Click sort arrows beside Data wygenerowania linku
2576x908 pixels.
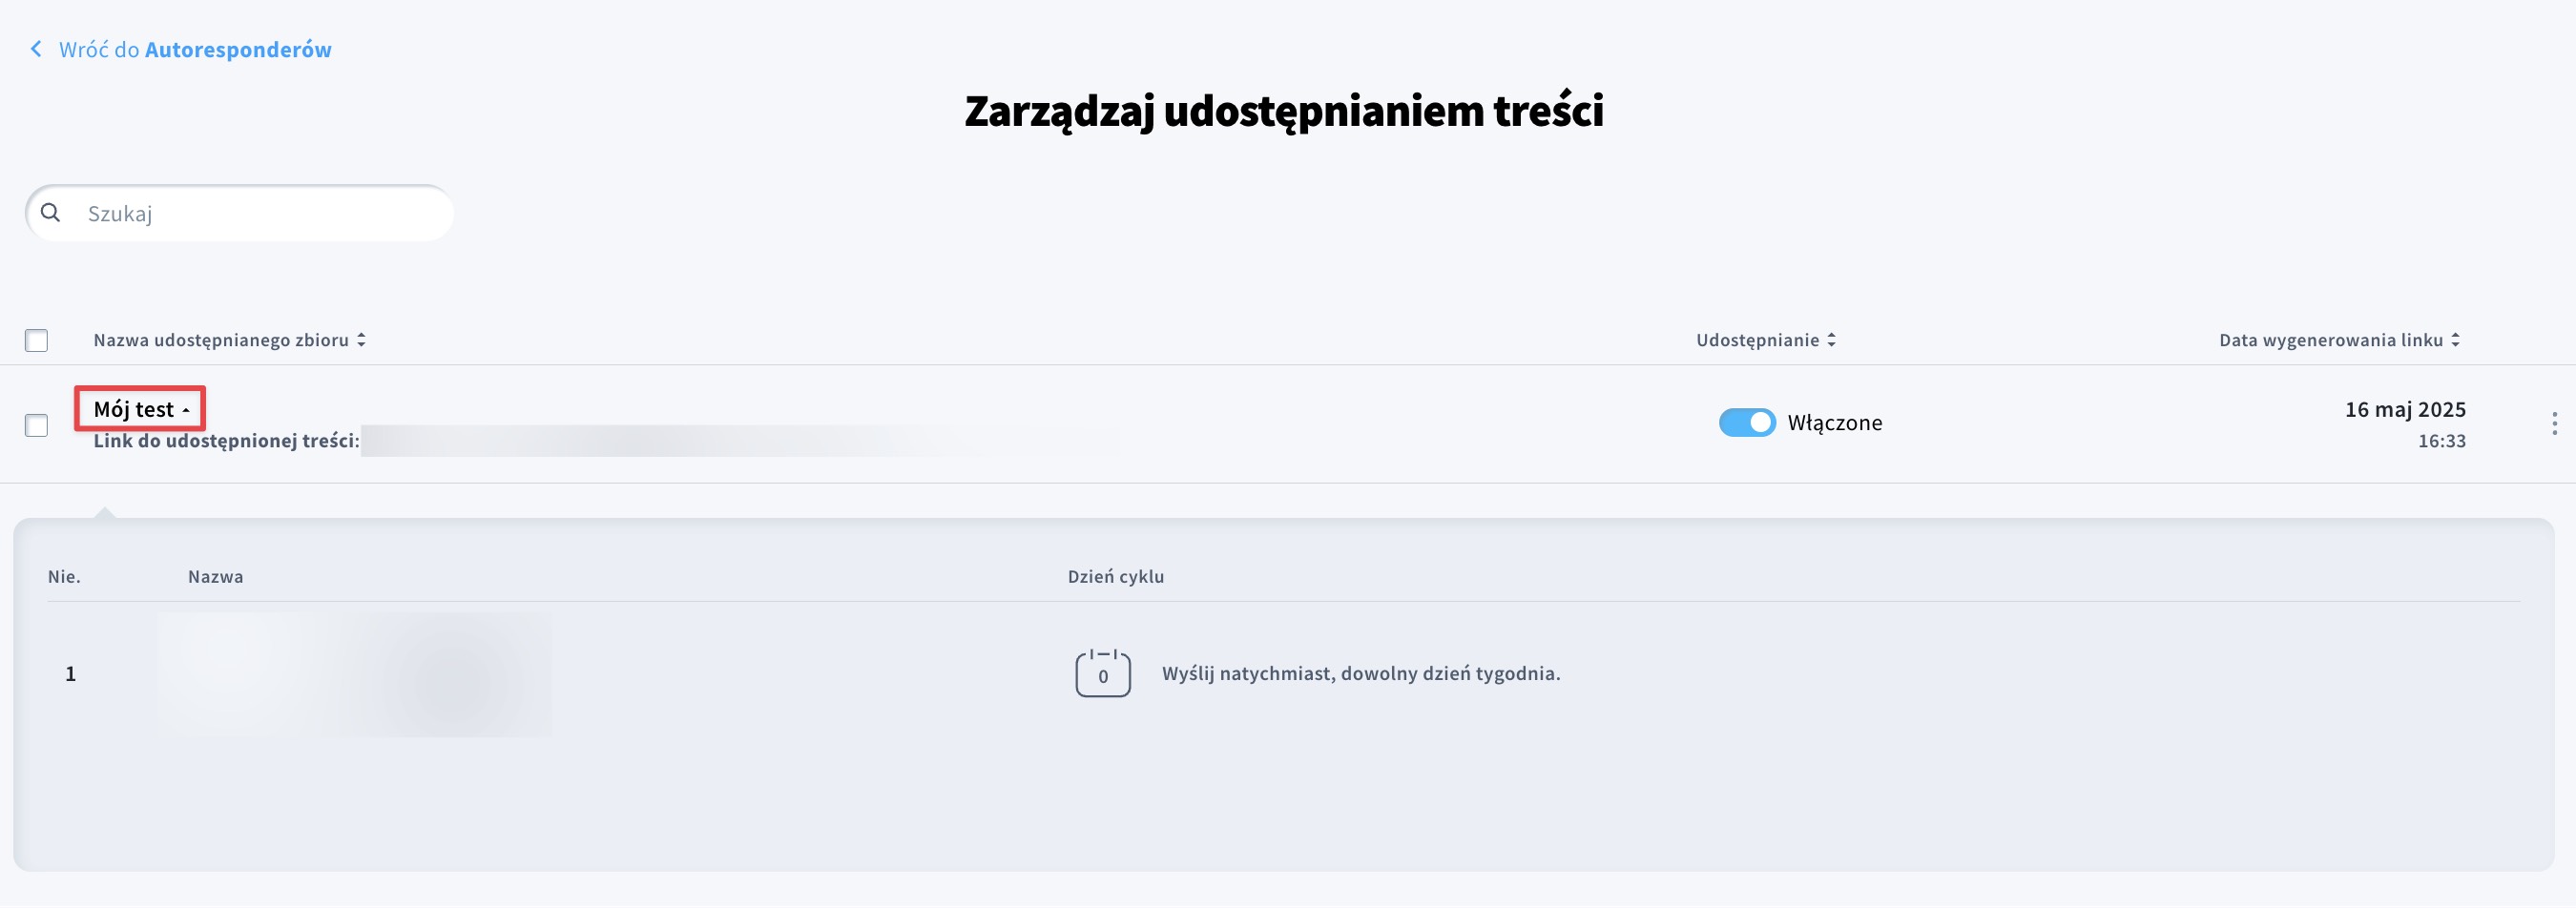2455,340
